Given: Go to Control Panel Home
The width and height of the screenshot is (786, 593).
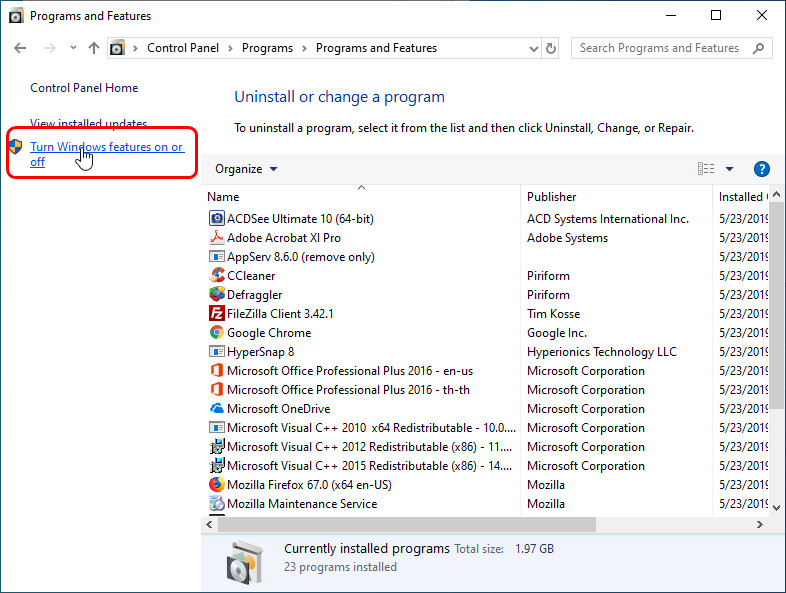Looking at the screenshot, I should tap(84, 88).
